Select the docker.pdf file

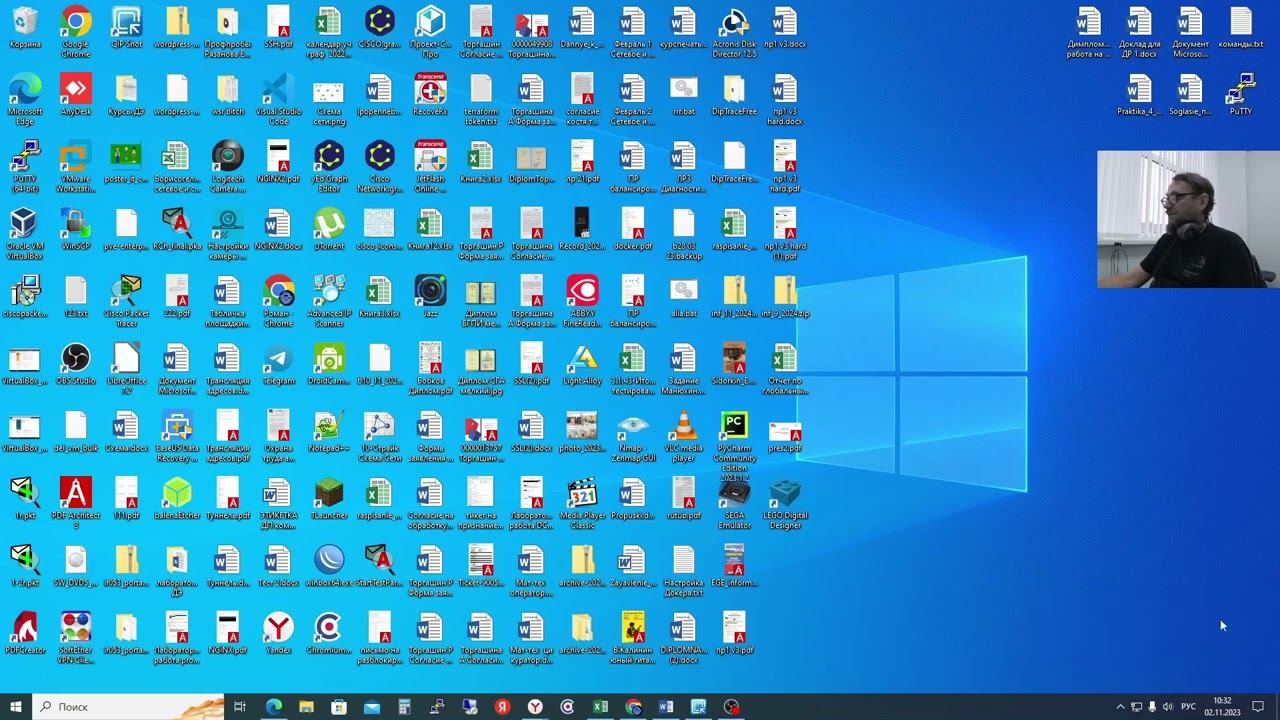633,229
